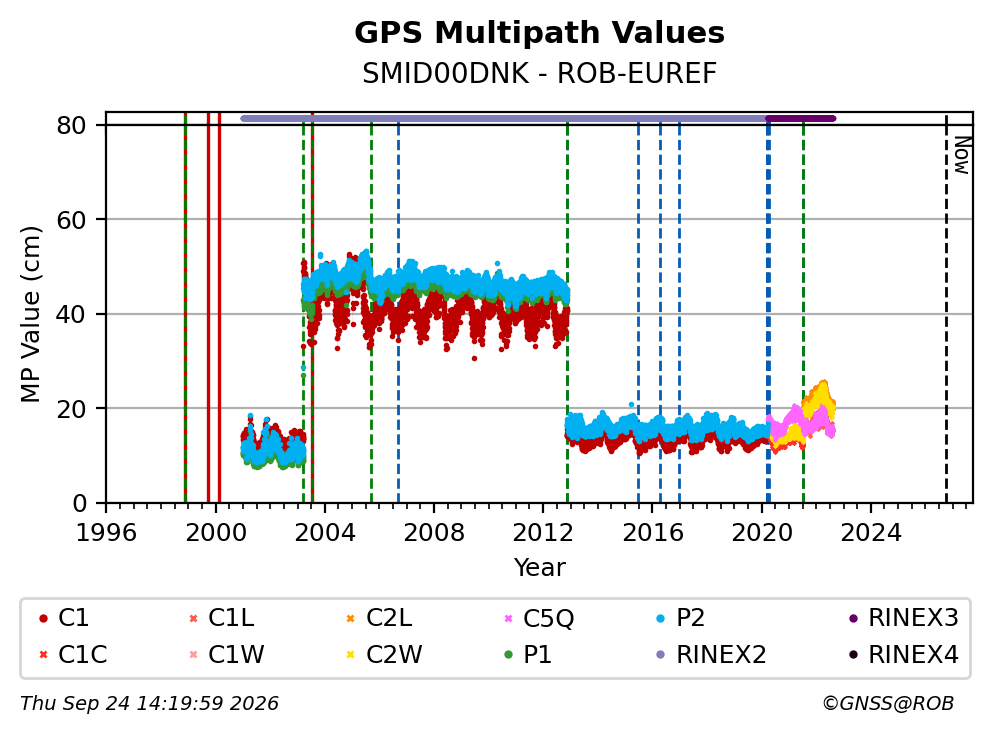
Task: Toggle the RINEX4 legend entry
Action: pyautogui.click(x=903, y=655)
